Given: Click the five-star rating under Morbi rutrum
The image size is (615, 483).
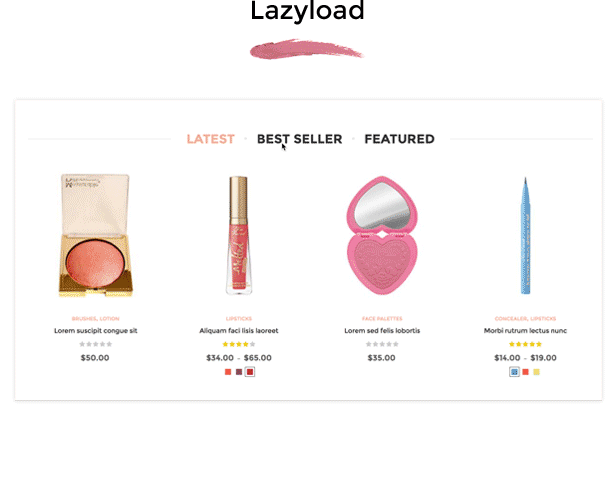Looking at the screenshot, I should tap(525, 344).
